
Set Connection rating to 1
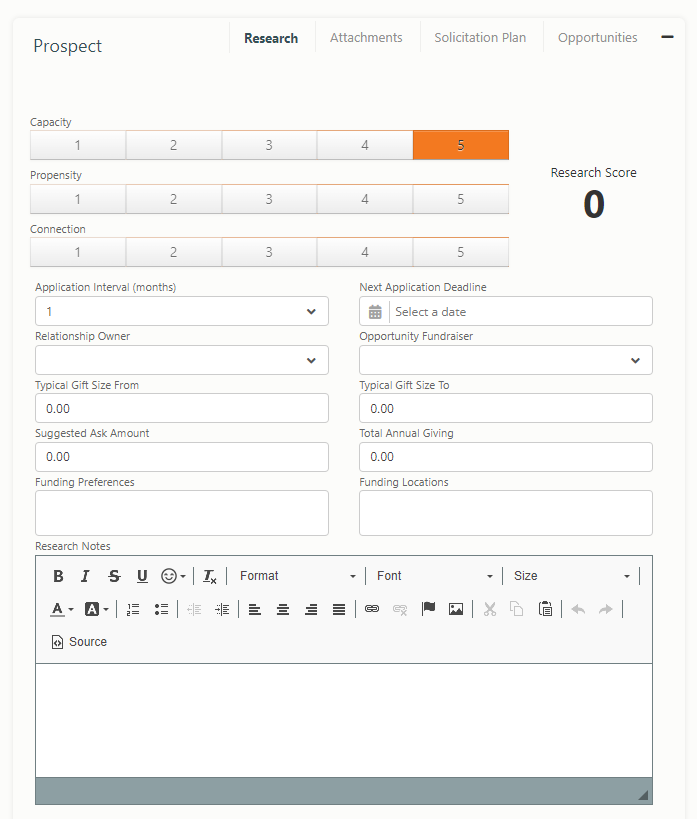78,252
